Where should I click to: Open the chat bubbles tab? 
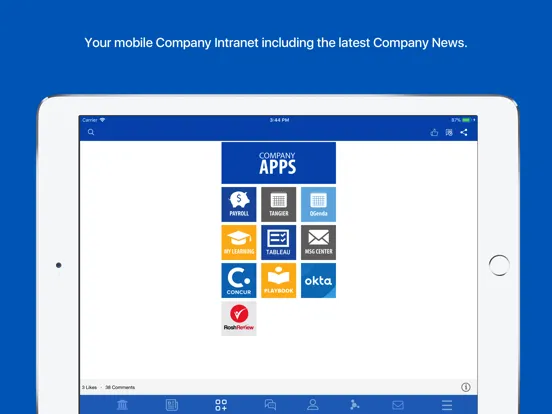point(270,405)
